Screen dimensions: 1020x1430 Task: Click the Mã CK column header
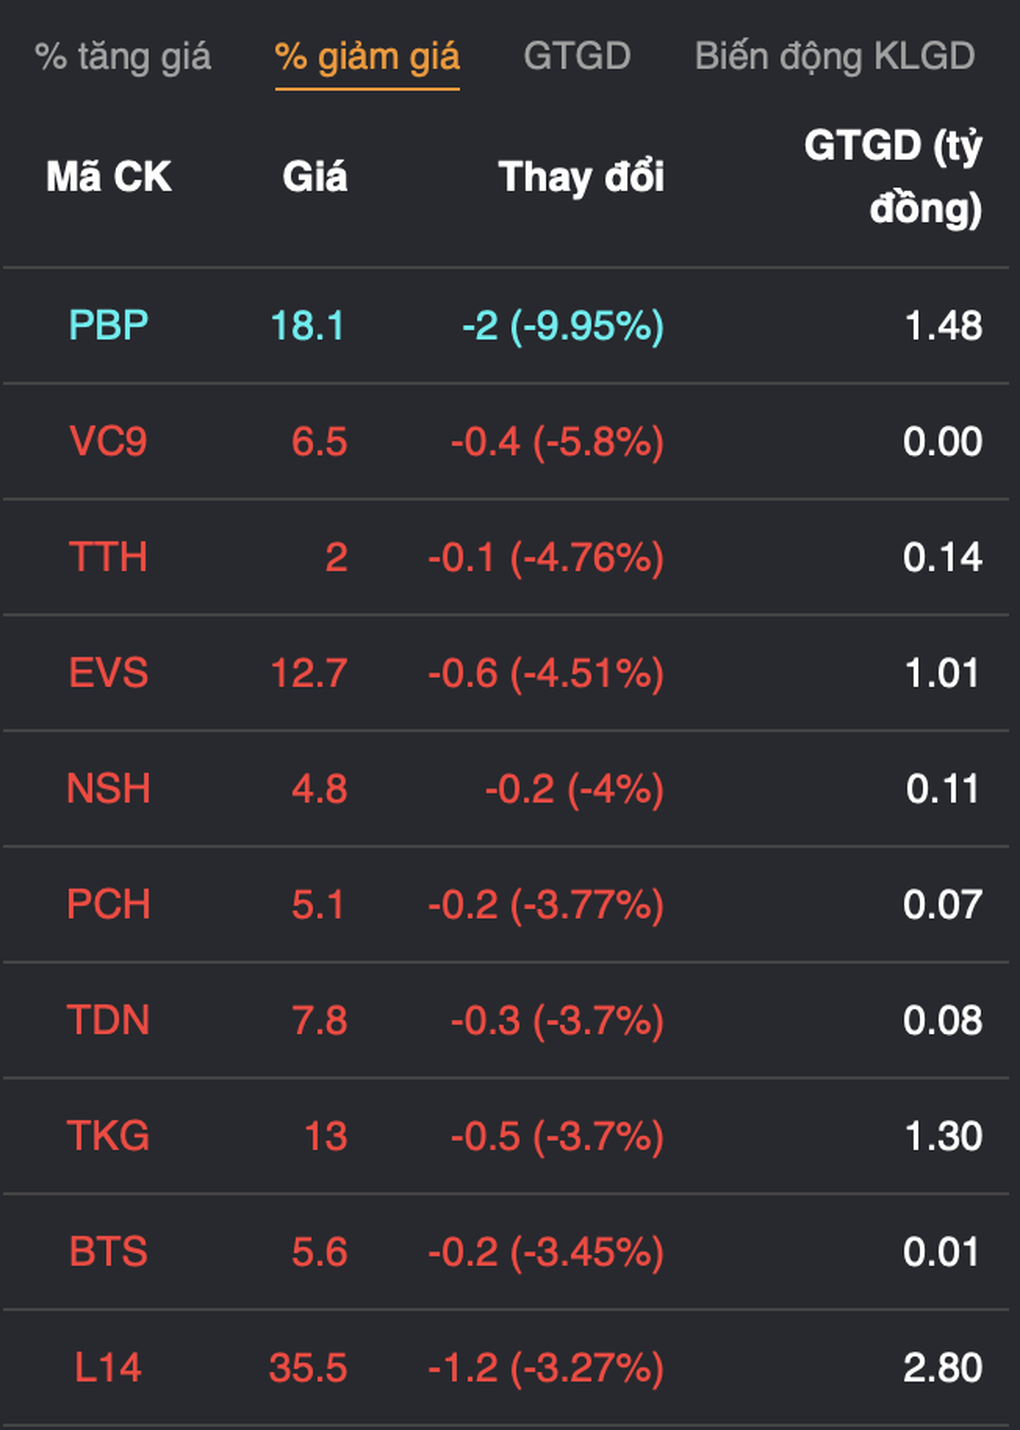pos(109,177)
